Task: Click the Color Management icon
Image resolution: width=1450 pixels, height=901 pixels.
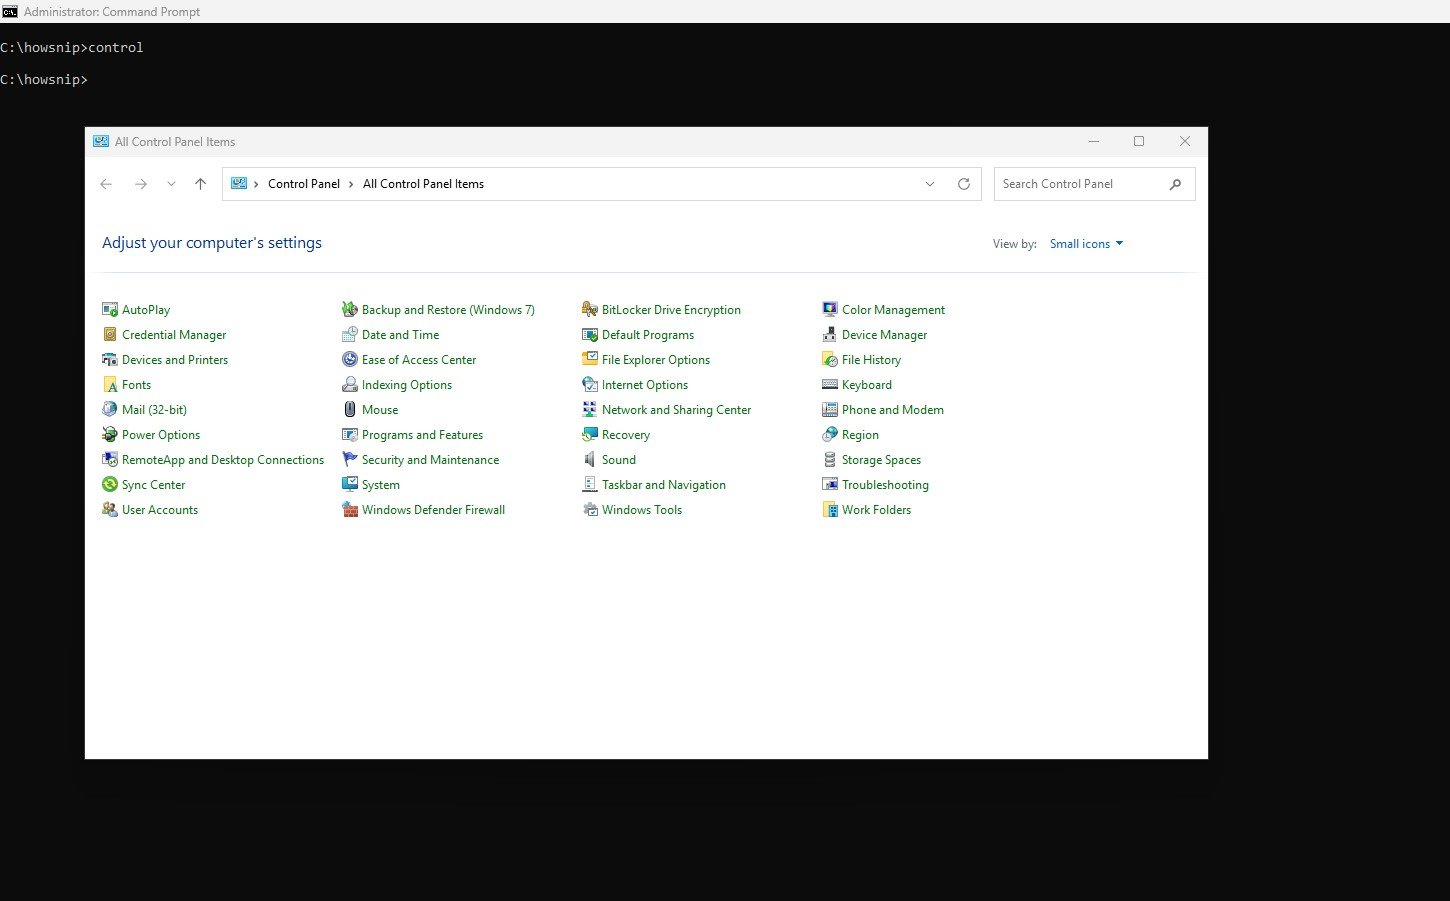Action: pyautogui.click(x=830, y=310)
